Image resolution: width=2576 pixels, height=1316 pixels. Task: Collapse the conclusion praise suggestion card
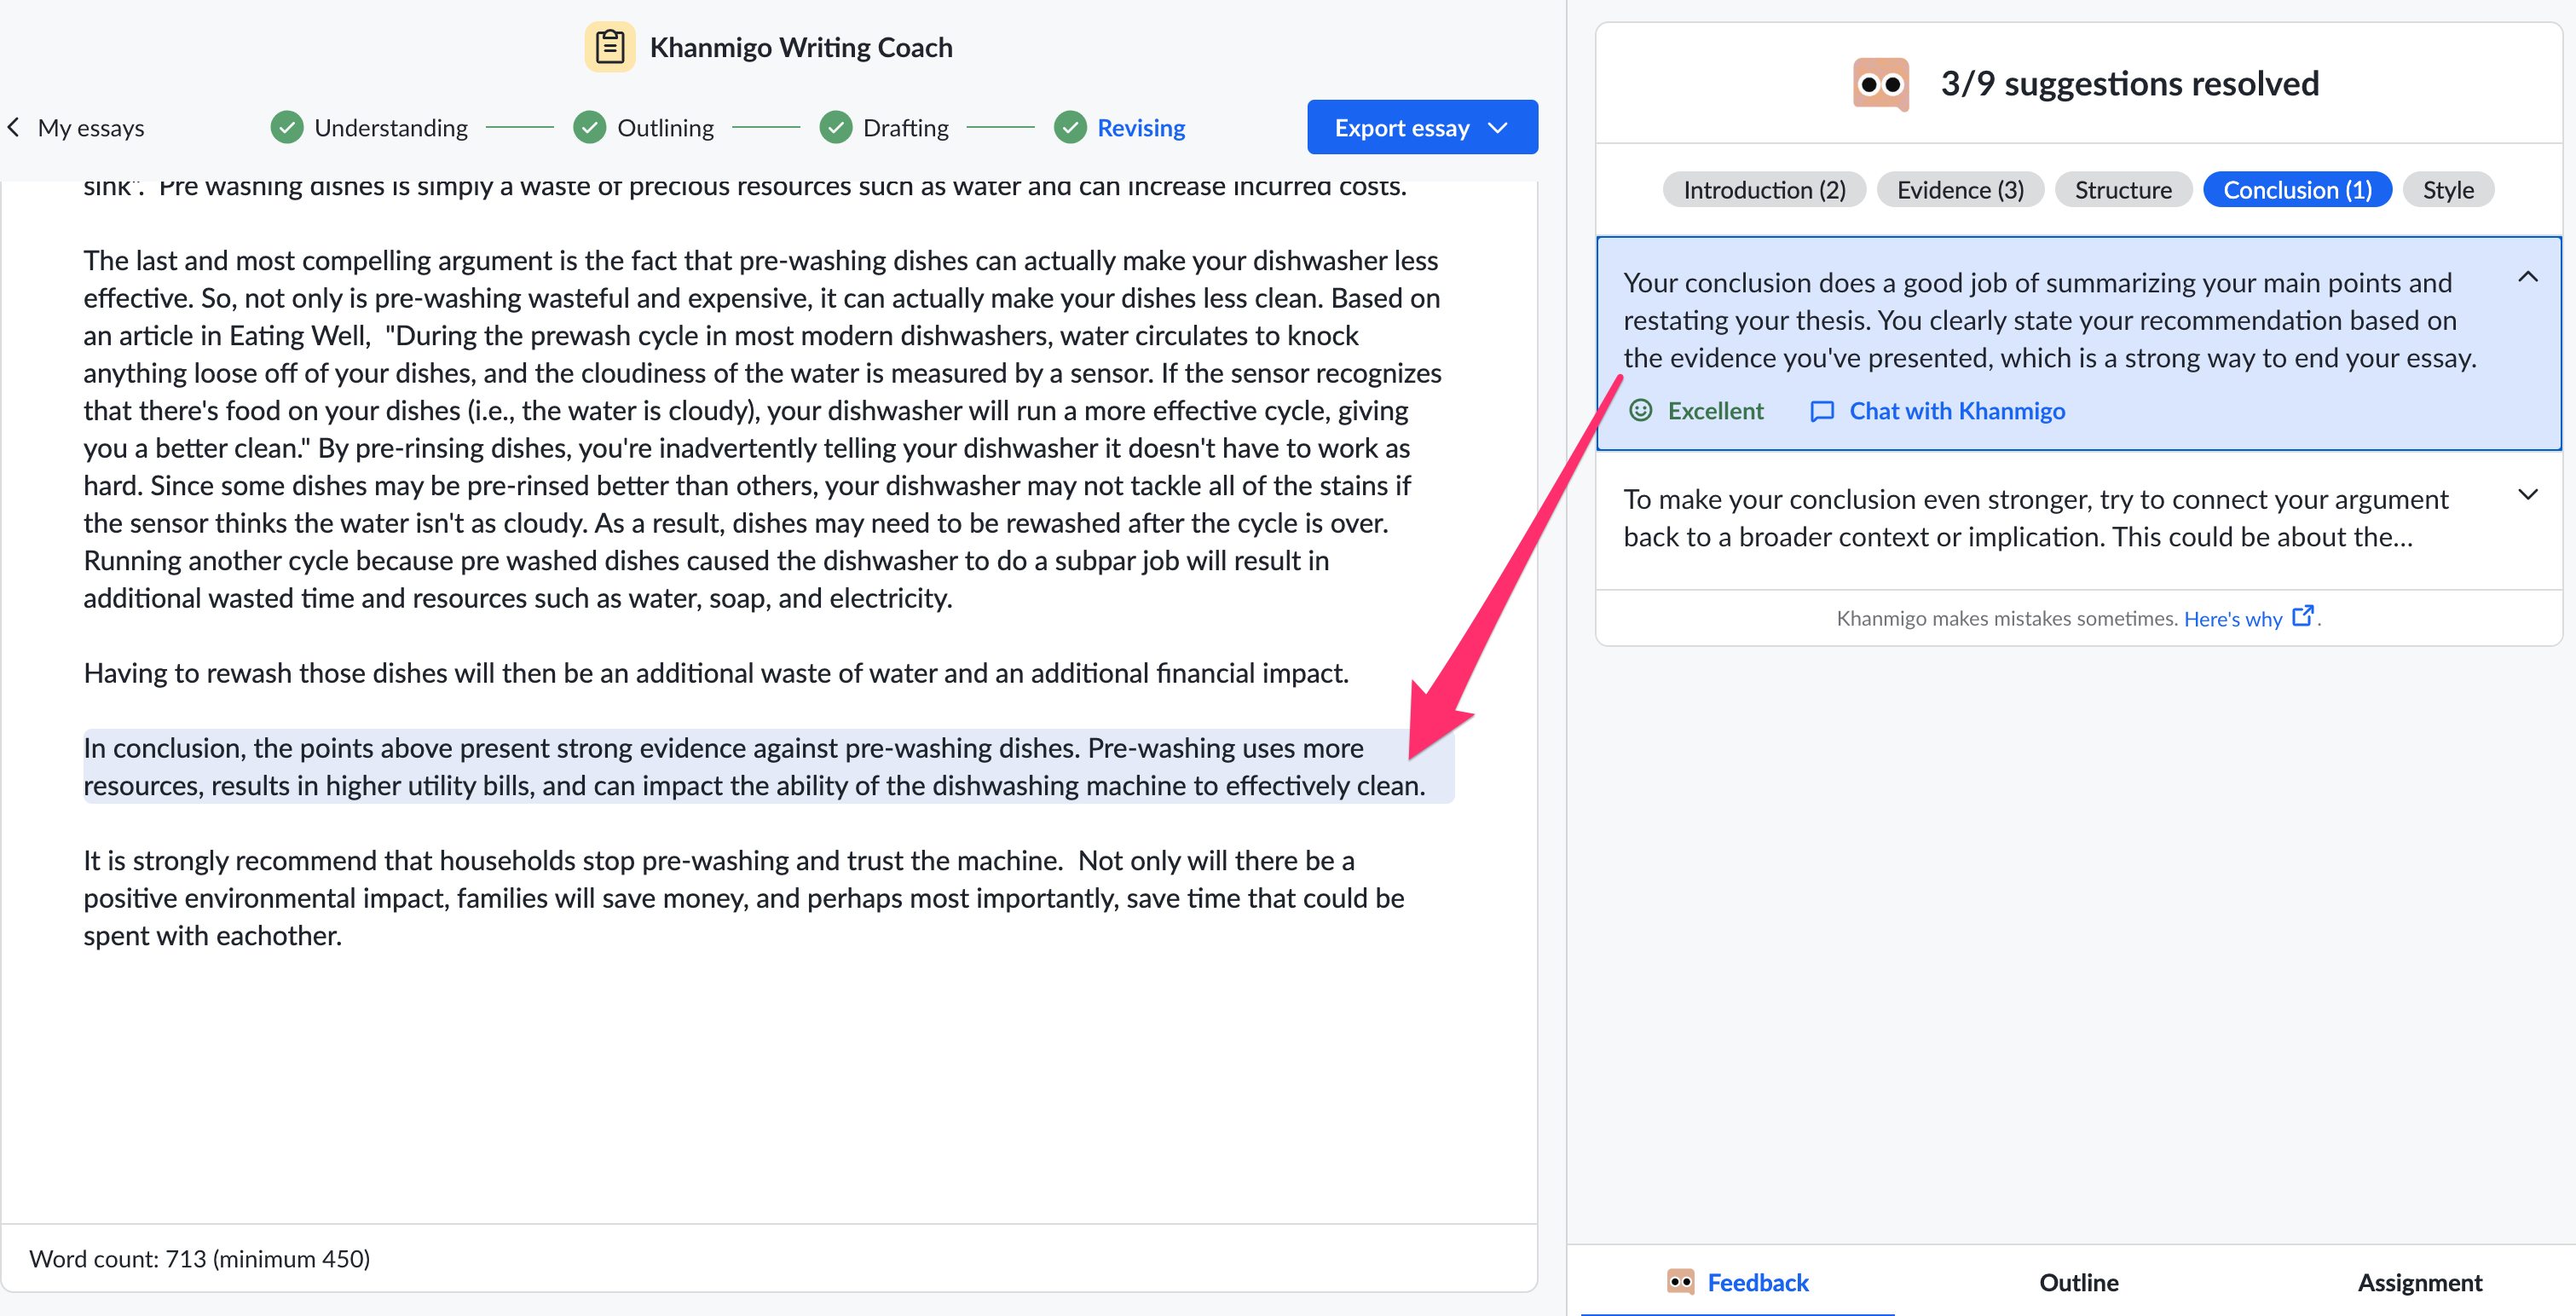click(2528, 278)
